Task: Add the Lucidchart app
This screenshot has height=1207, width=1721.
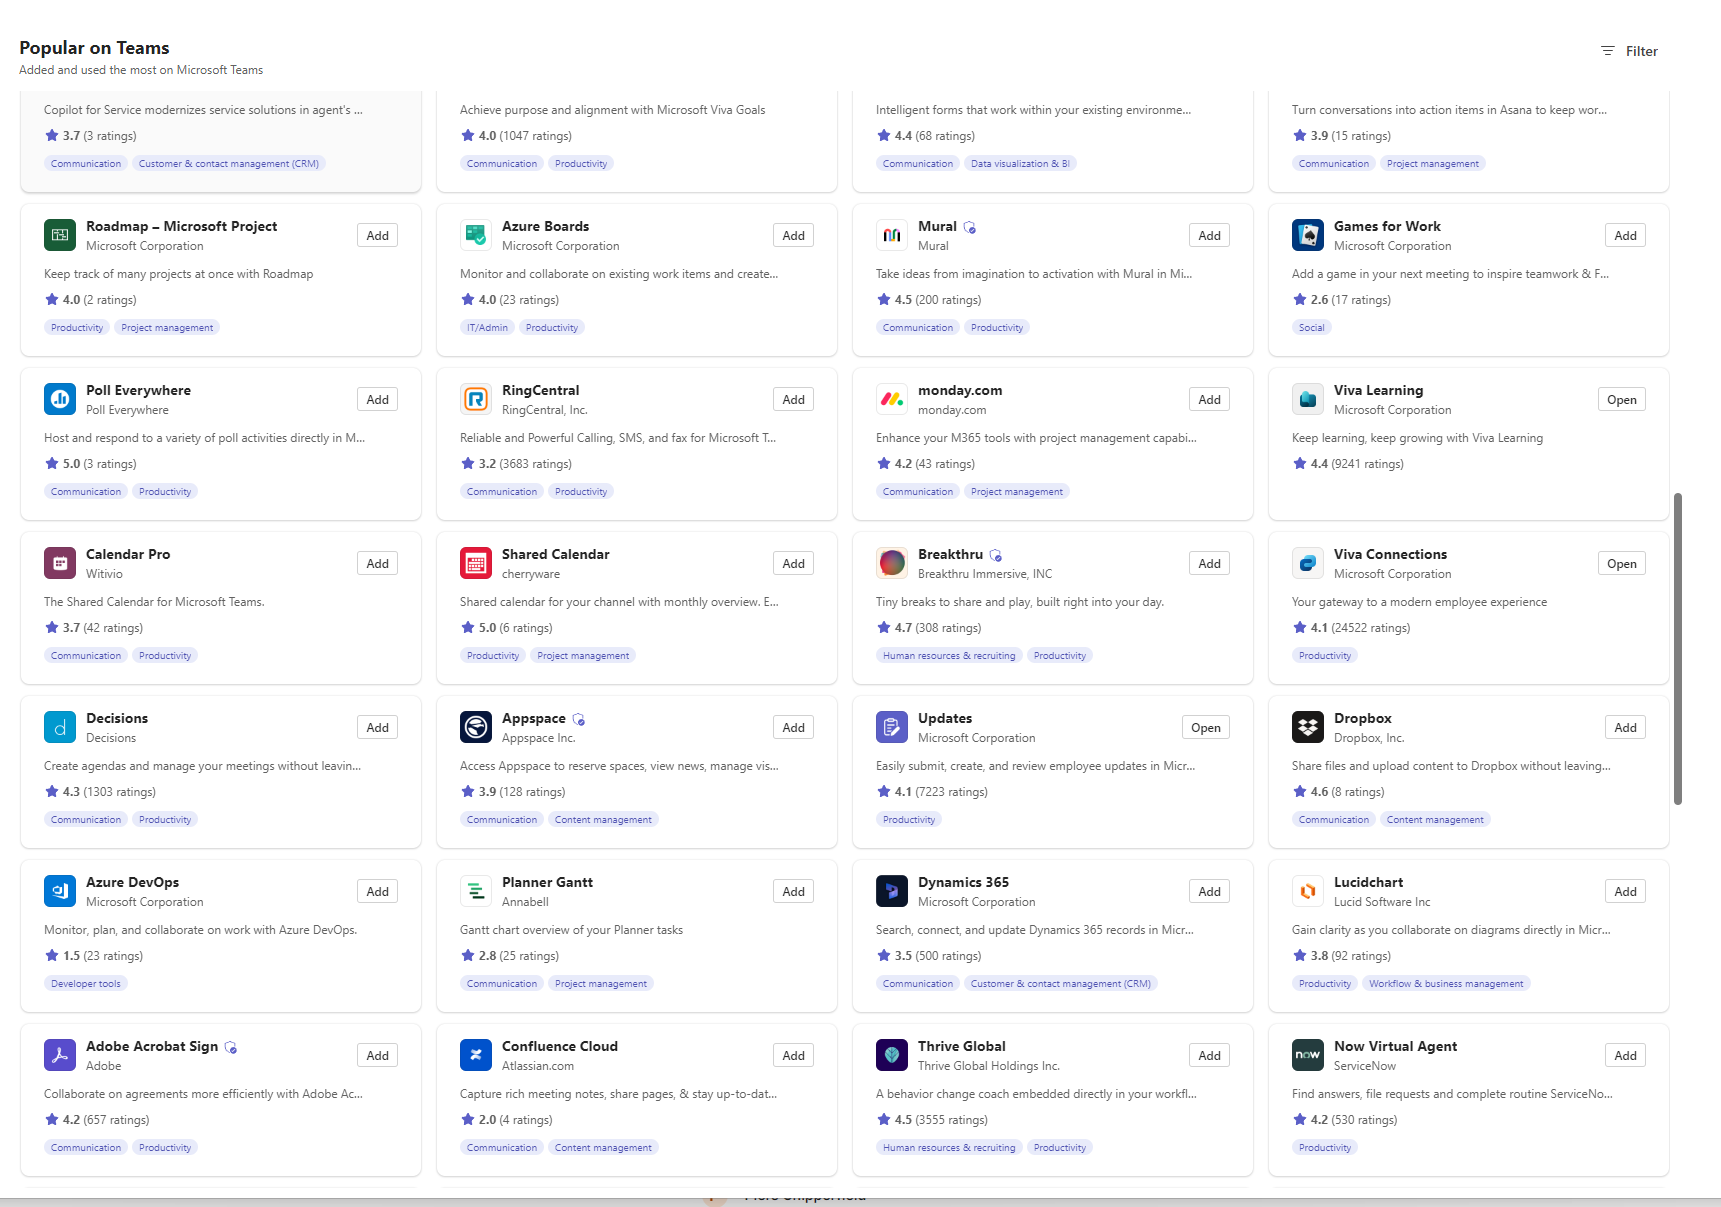Action: point(1625,892)
